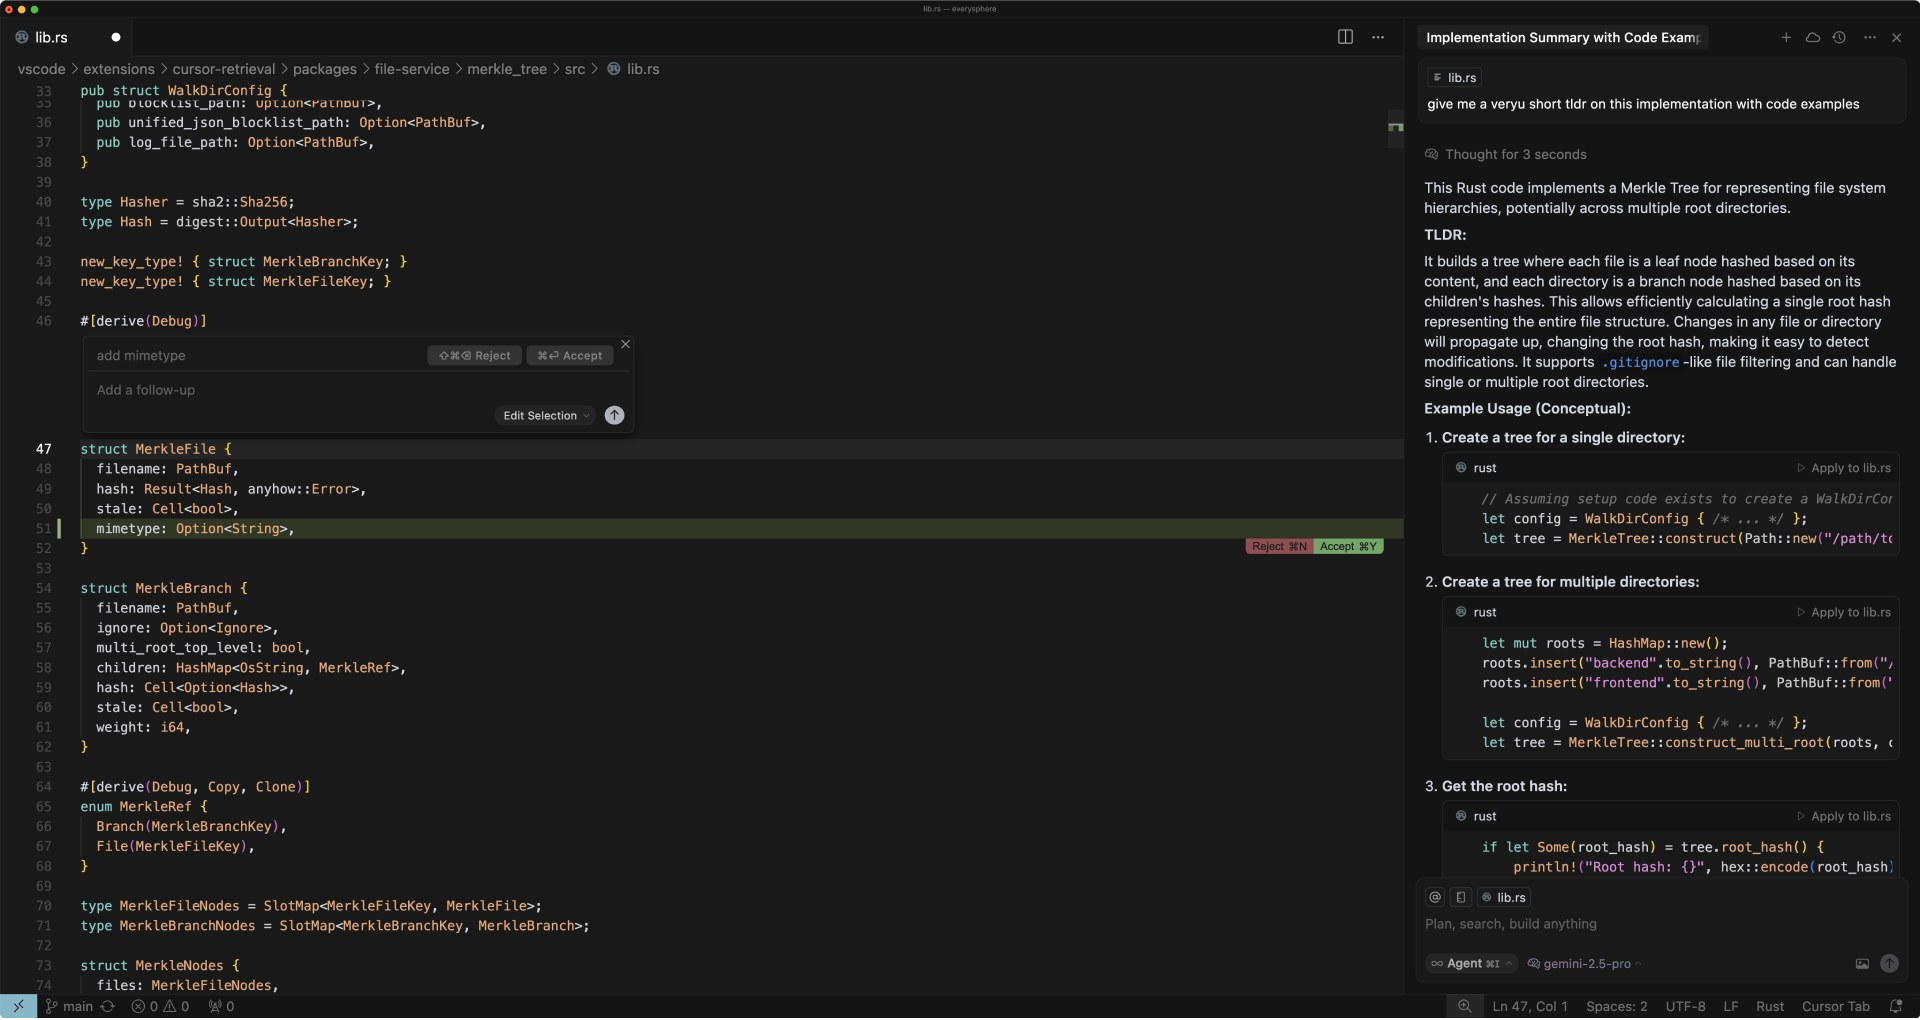
Task: Open the lib.rs breadcrumb segment
Action: (634, 69)
